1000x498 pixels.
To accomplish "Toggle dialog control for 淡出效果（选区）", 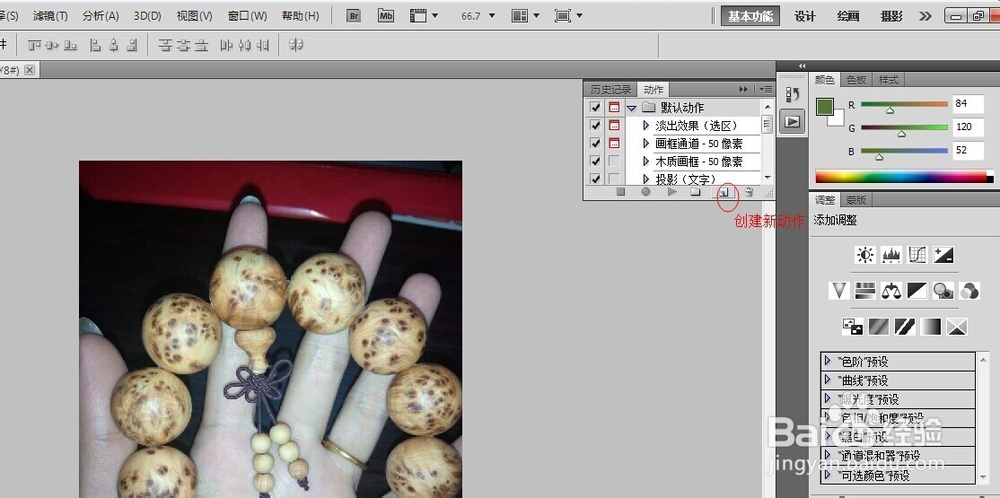I will coord(614,125).
